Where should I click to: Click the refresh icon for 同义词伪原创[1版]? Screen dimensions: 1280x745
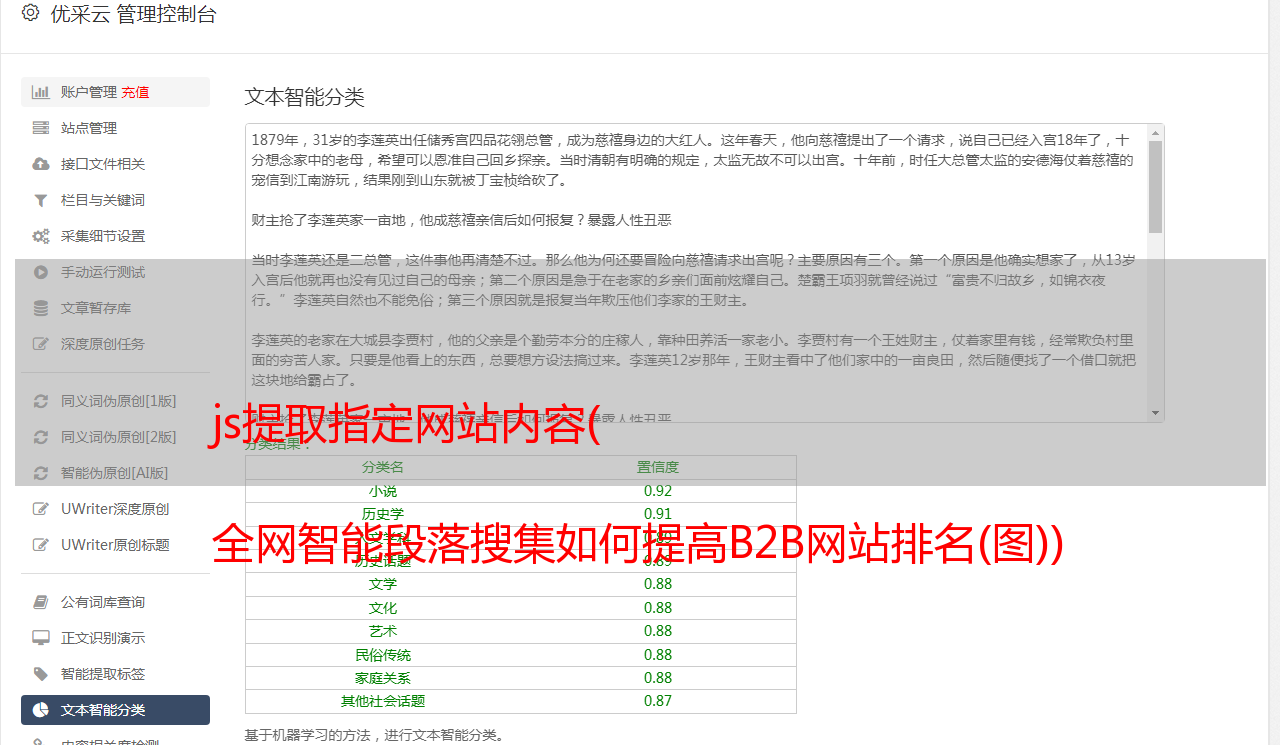tap(41, 401)
